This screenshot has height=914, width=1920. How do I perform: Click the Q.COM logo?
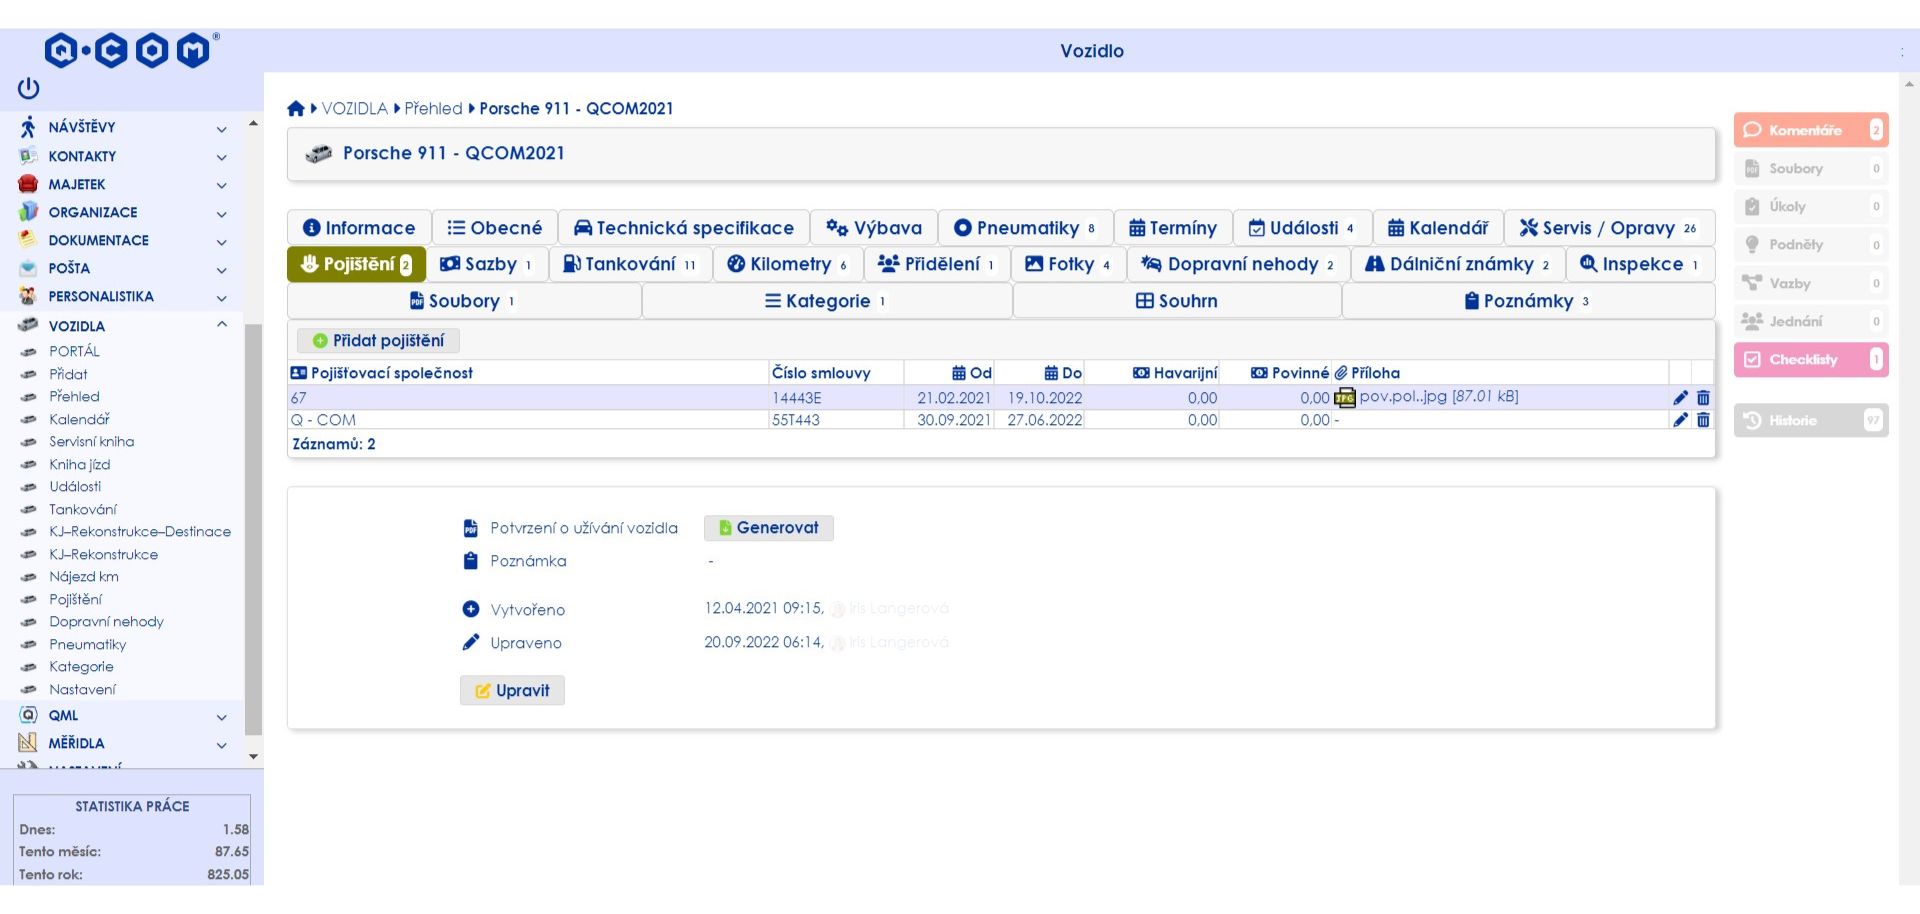(131, 50)
